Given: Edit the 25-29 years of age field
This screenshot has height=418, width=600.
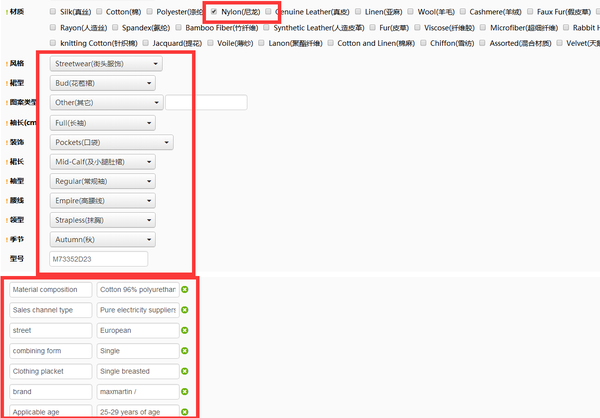Looking at the screenshot, I should 138,411.
